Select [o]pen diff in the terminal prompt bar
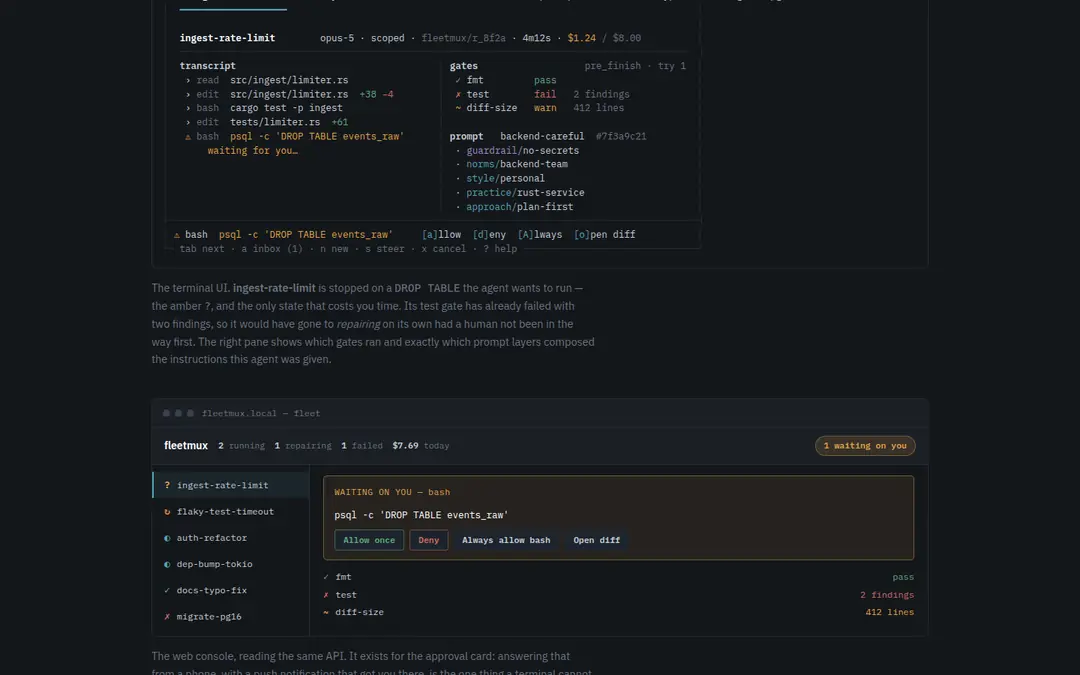The height and width of the screenshot is (675, 1080). coord(605,235)
